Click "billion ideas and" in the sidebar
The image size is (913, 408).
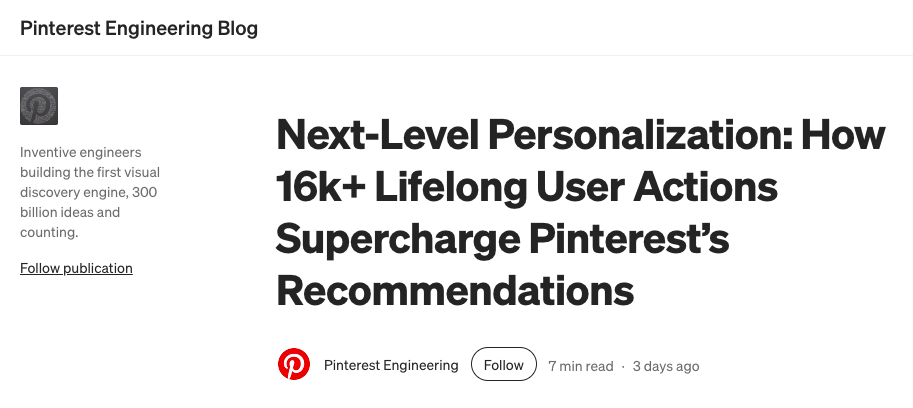[x=70, y=213]
